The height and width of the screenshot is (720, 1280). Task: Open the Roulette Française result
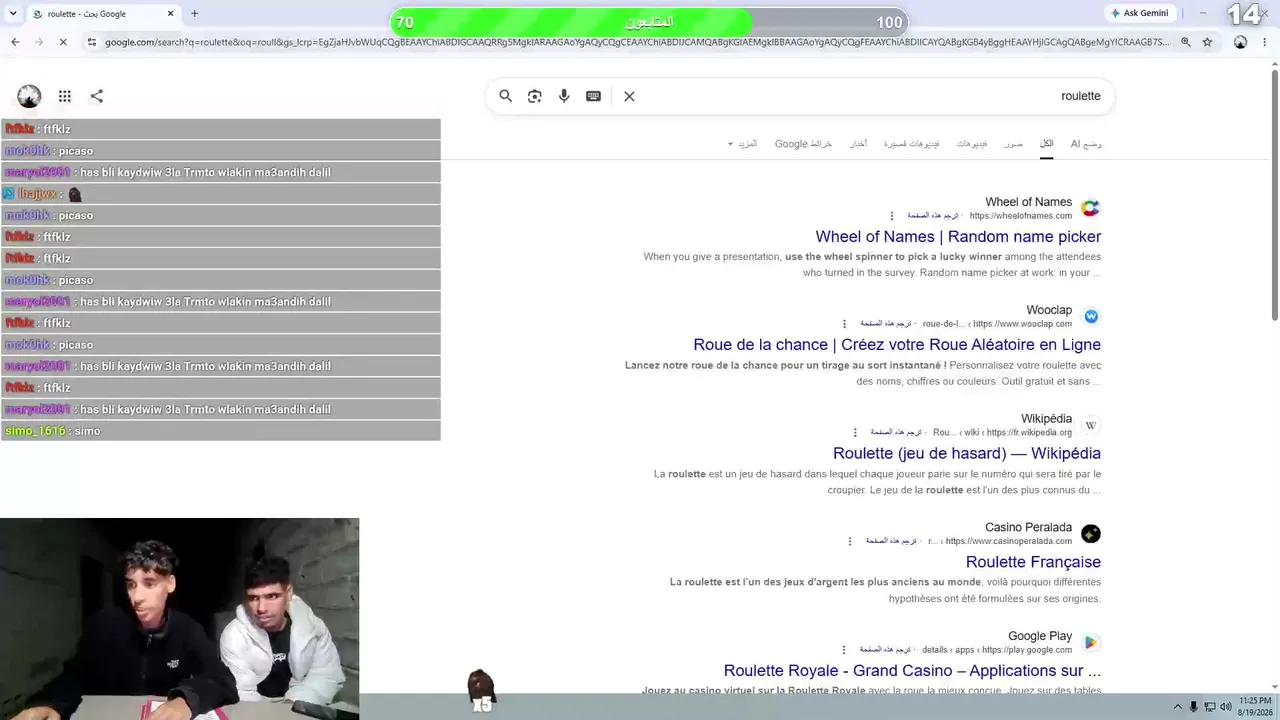(x=1033, y=562)
